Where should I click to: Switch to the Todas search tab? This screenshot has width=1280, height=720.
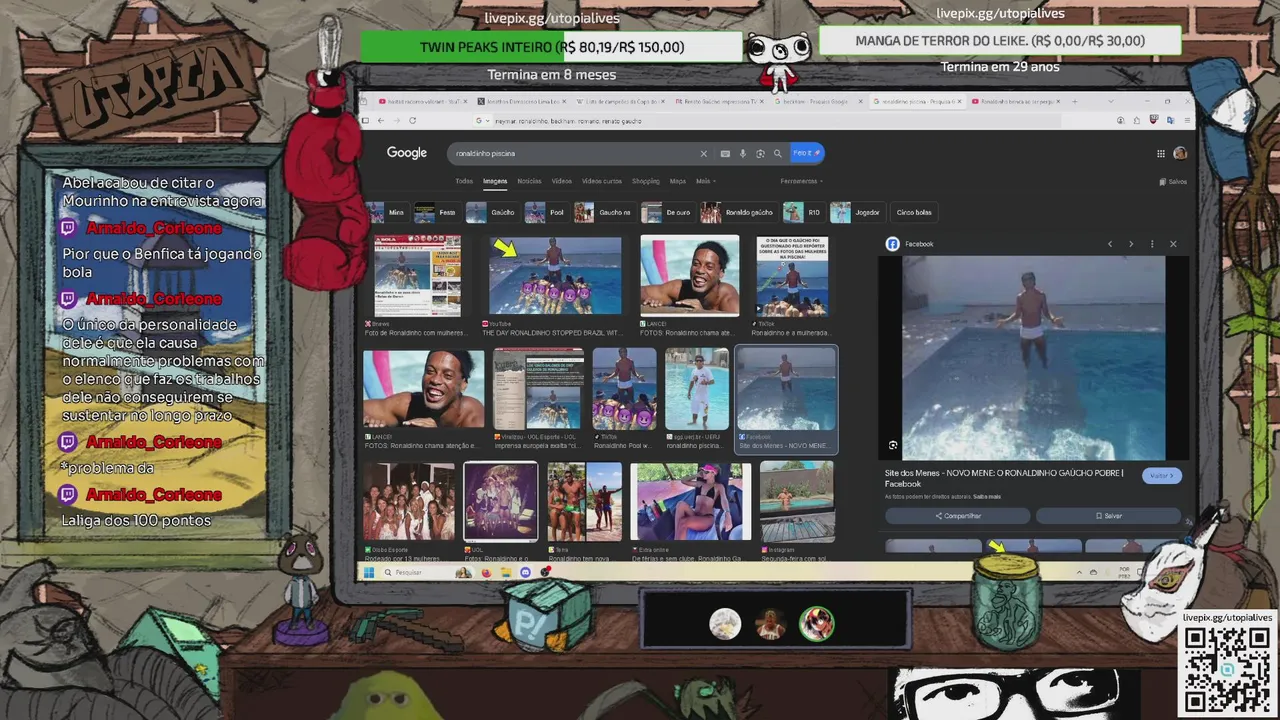[464, 181]
